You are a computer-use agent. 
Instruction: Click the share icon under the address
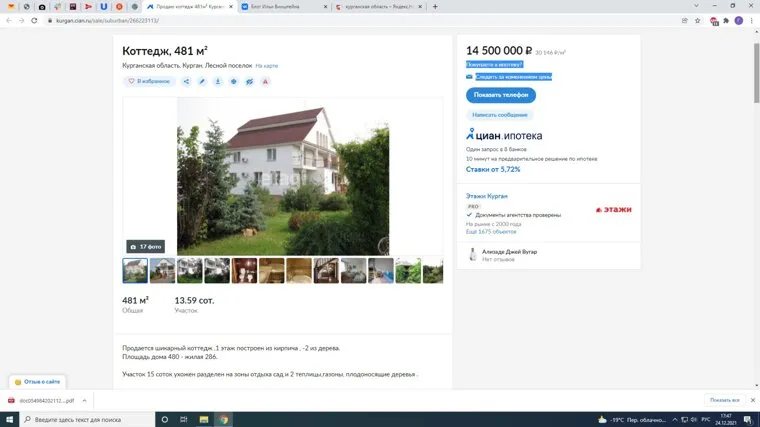[x=186, y=81]
